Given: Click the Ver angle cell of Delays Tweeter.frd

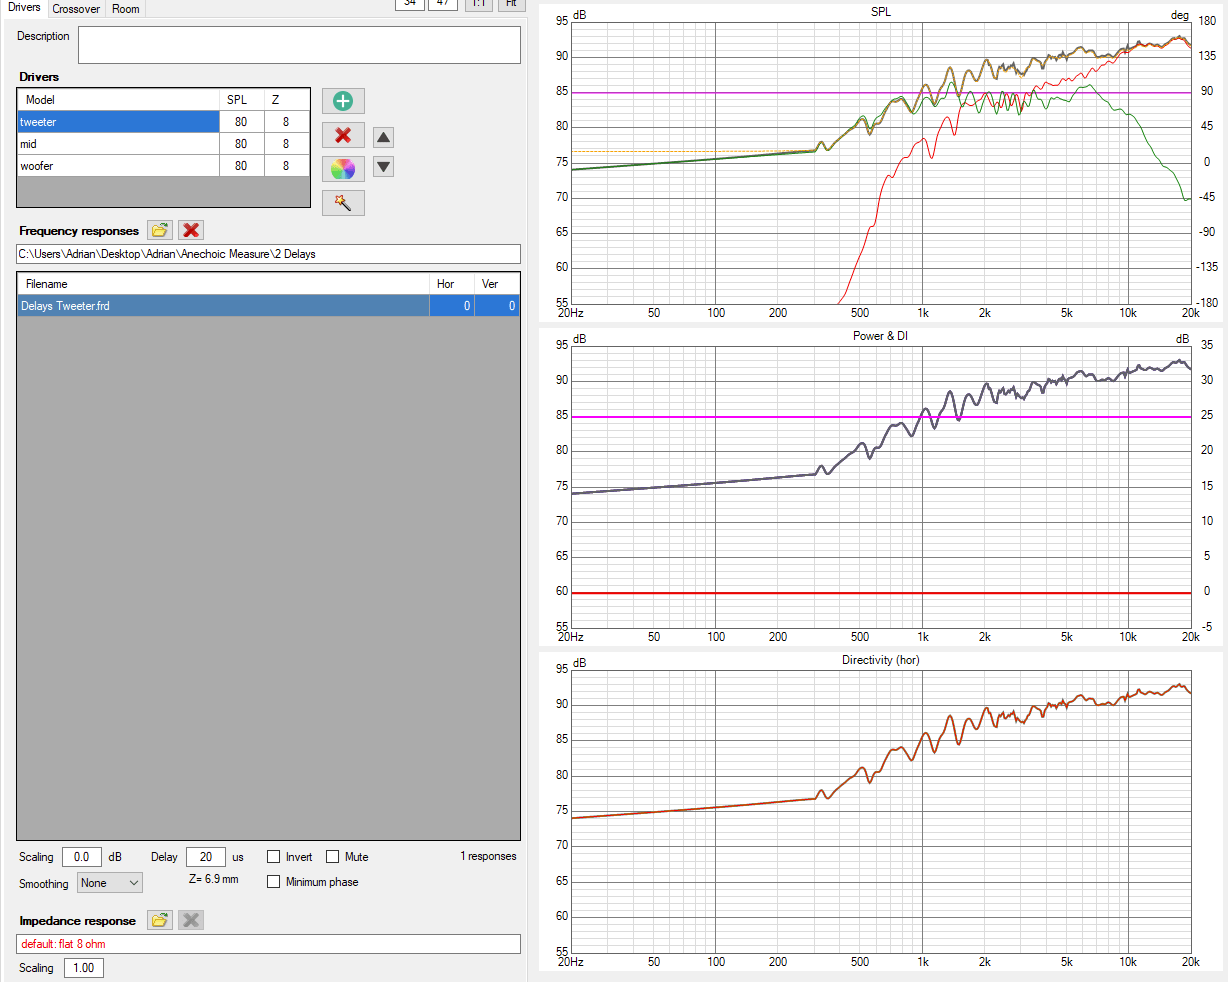Looking at the screenshot, I should [497, 306].
